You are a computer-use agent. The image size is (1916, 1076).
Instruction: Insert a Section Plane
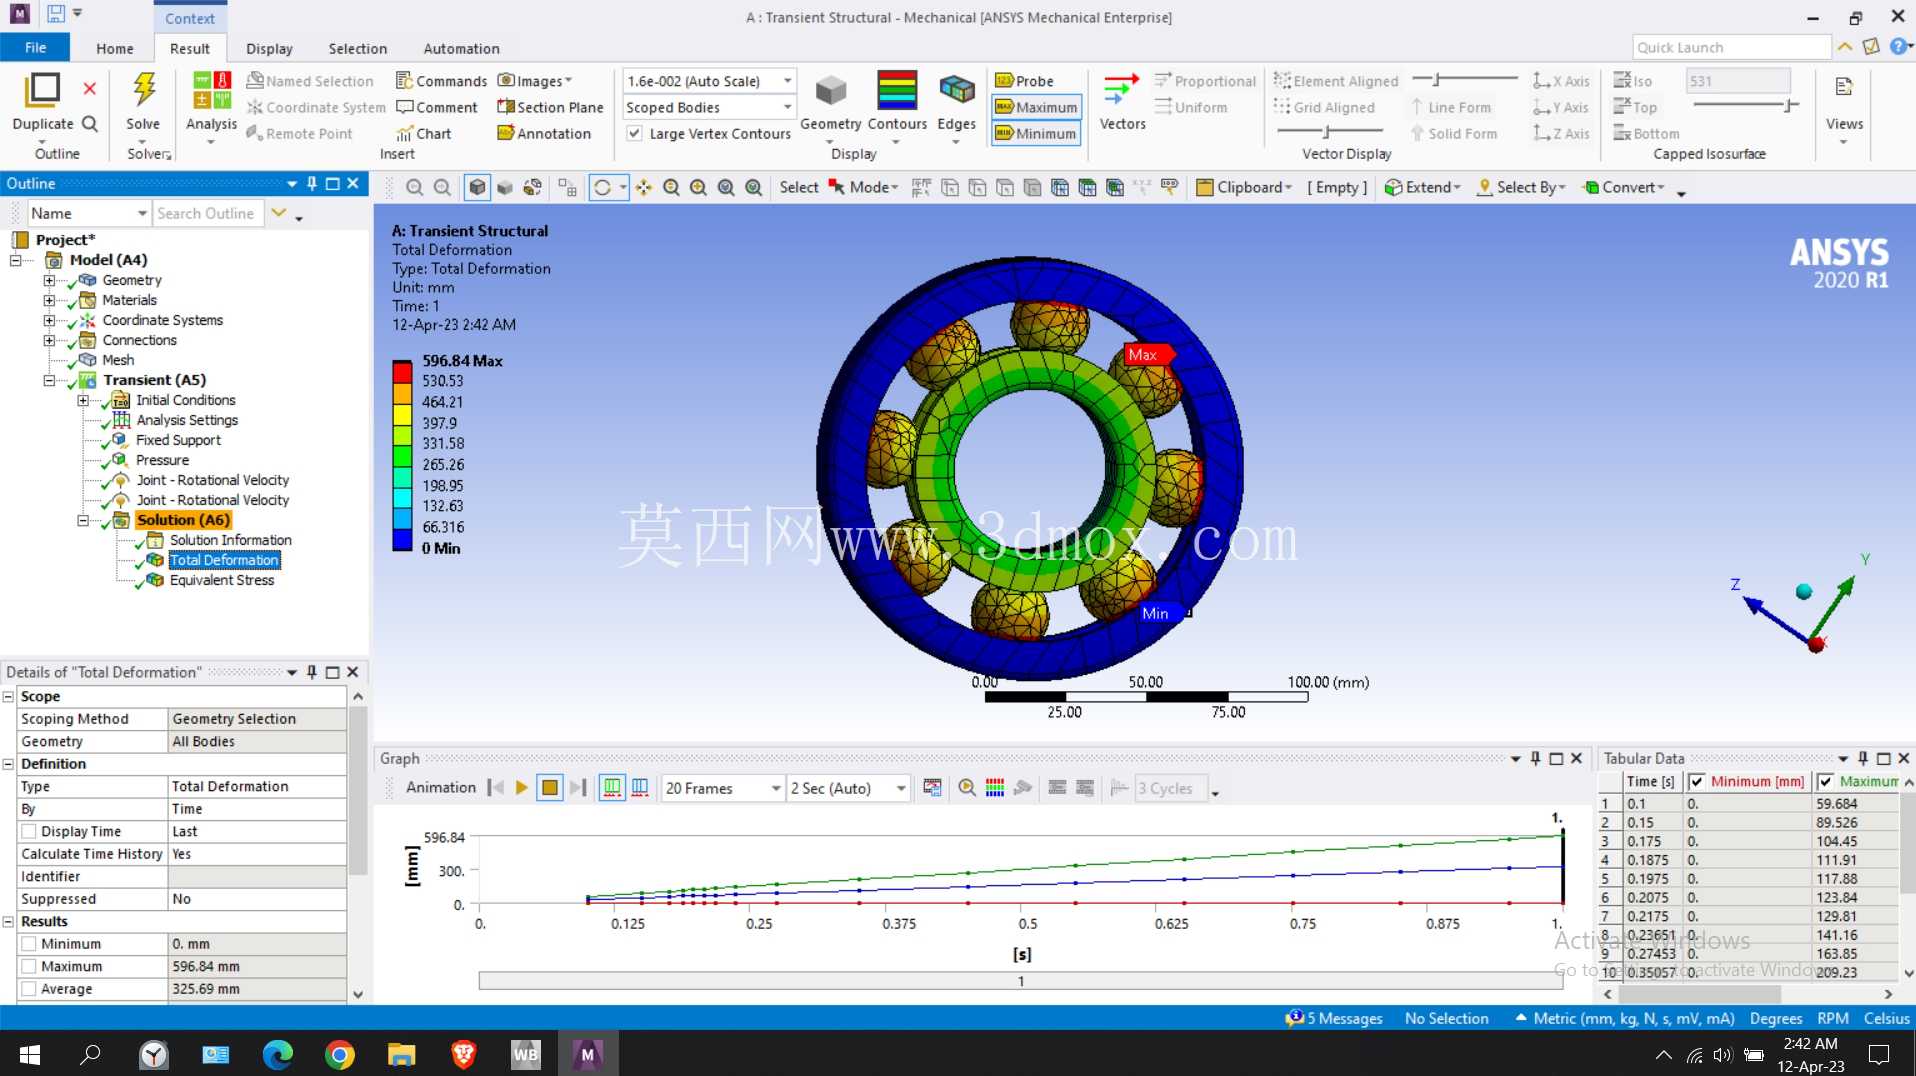point(550,107)
